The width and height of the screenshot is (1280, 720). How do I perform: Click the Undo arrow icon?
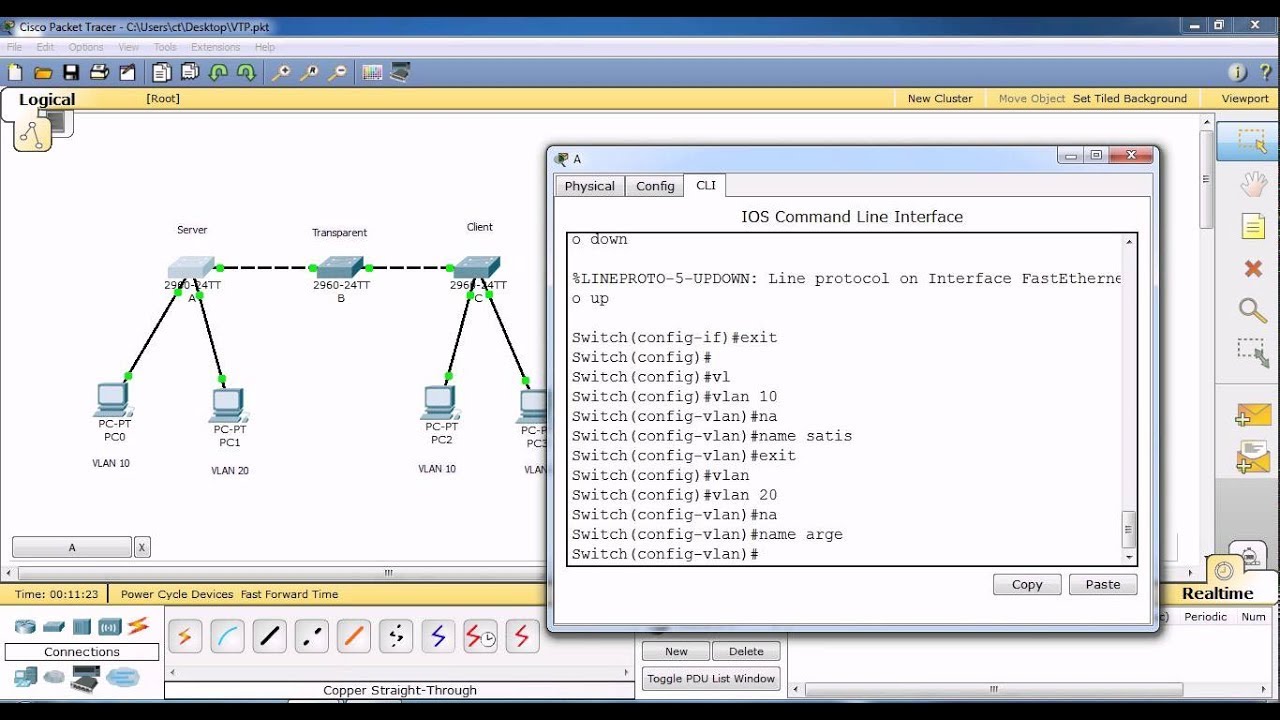tap(218, 72)
